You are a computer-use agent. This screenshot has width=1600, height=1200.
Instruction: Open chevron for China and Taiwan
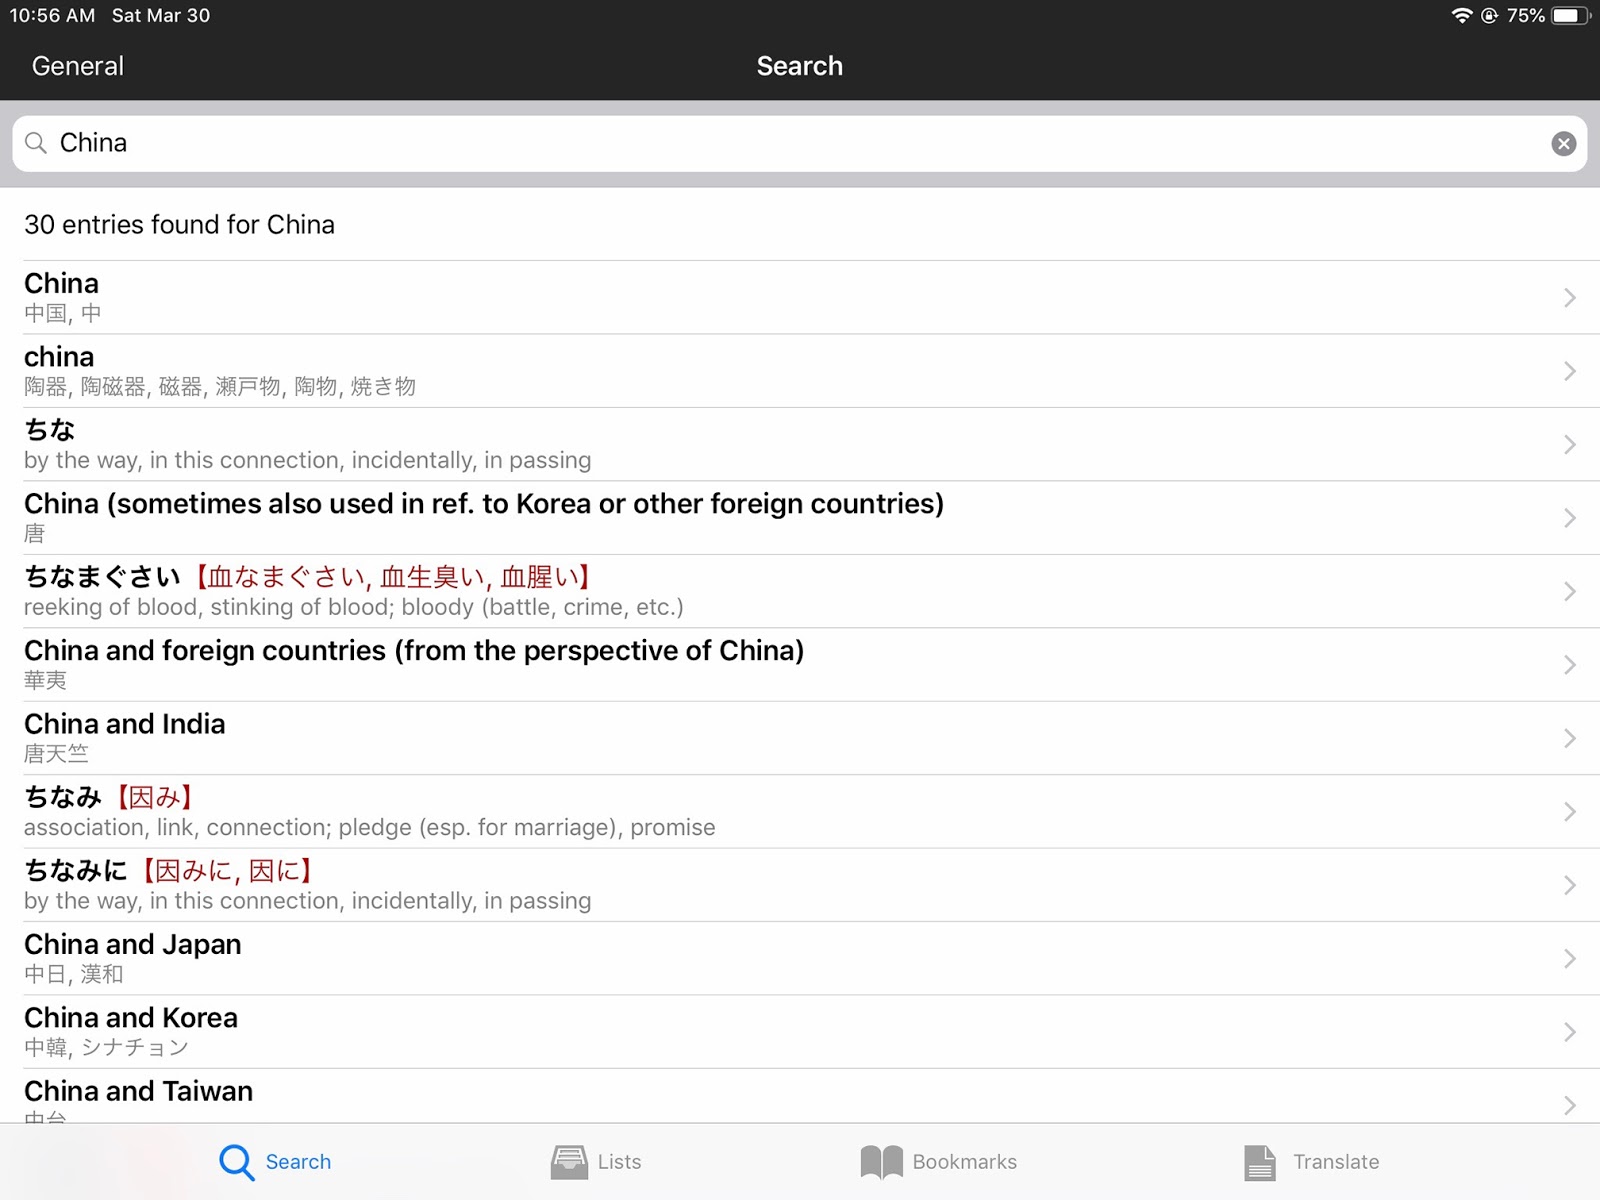tap(1569, 1105)
